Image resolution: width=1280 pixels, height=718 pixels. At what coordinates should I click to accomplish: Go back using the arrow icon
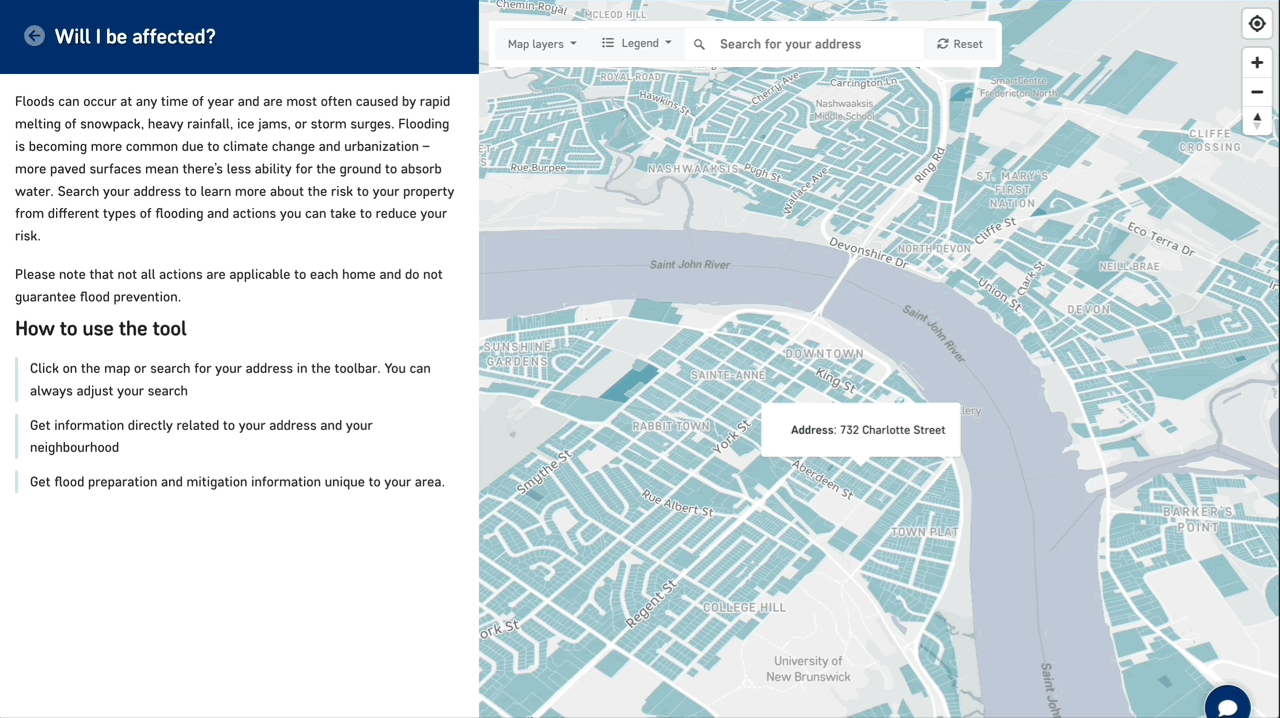(x=35, y=36)
